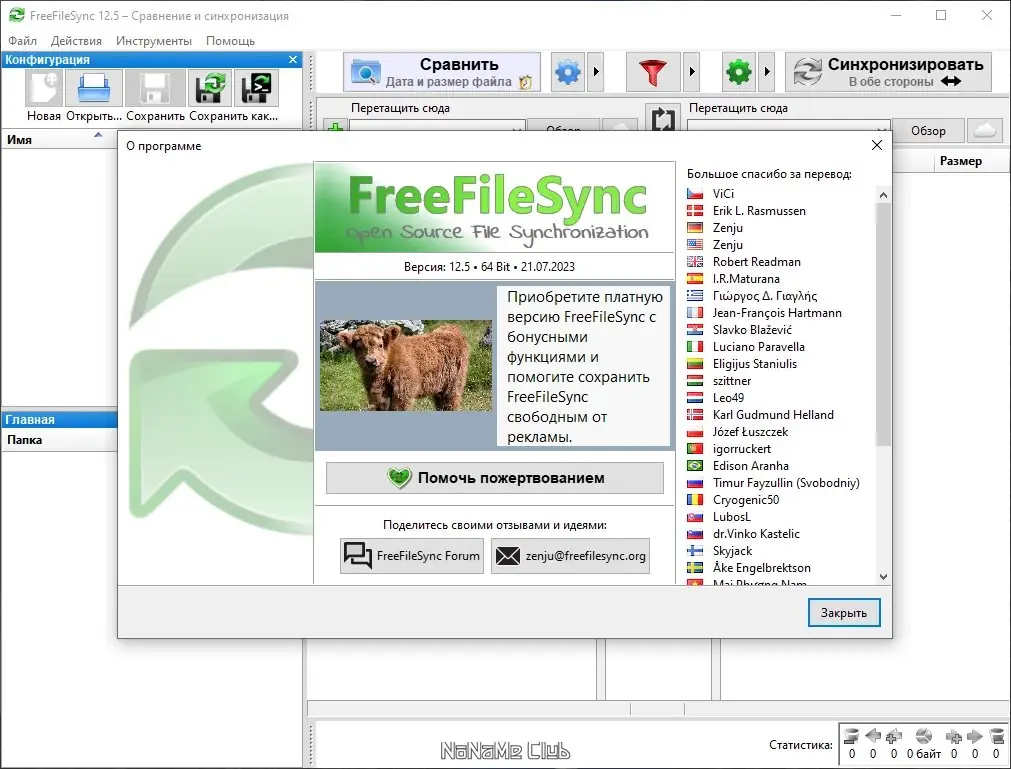Image resolution: width=1011 pixels, height=769 pixels.
Task: Expand synchronization settings dropdown arrow
Action: 767,72
